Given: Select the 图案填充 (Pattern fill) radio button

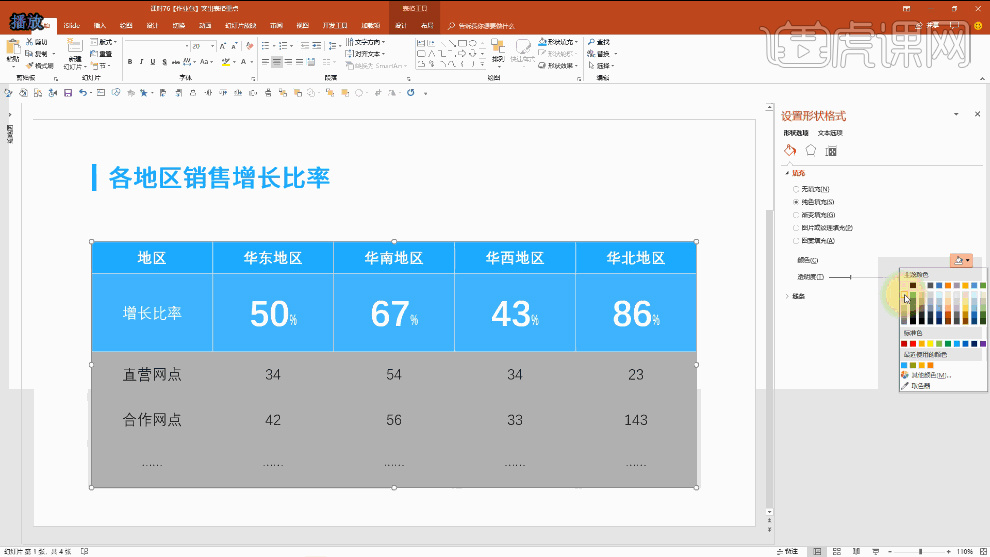Looking at the screenshot, I should click(796, 240).
